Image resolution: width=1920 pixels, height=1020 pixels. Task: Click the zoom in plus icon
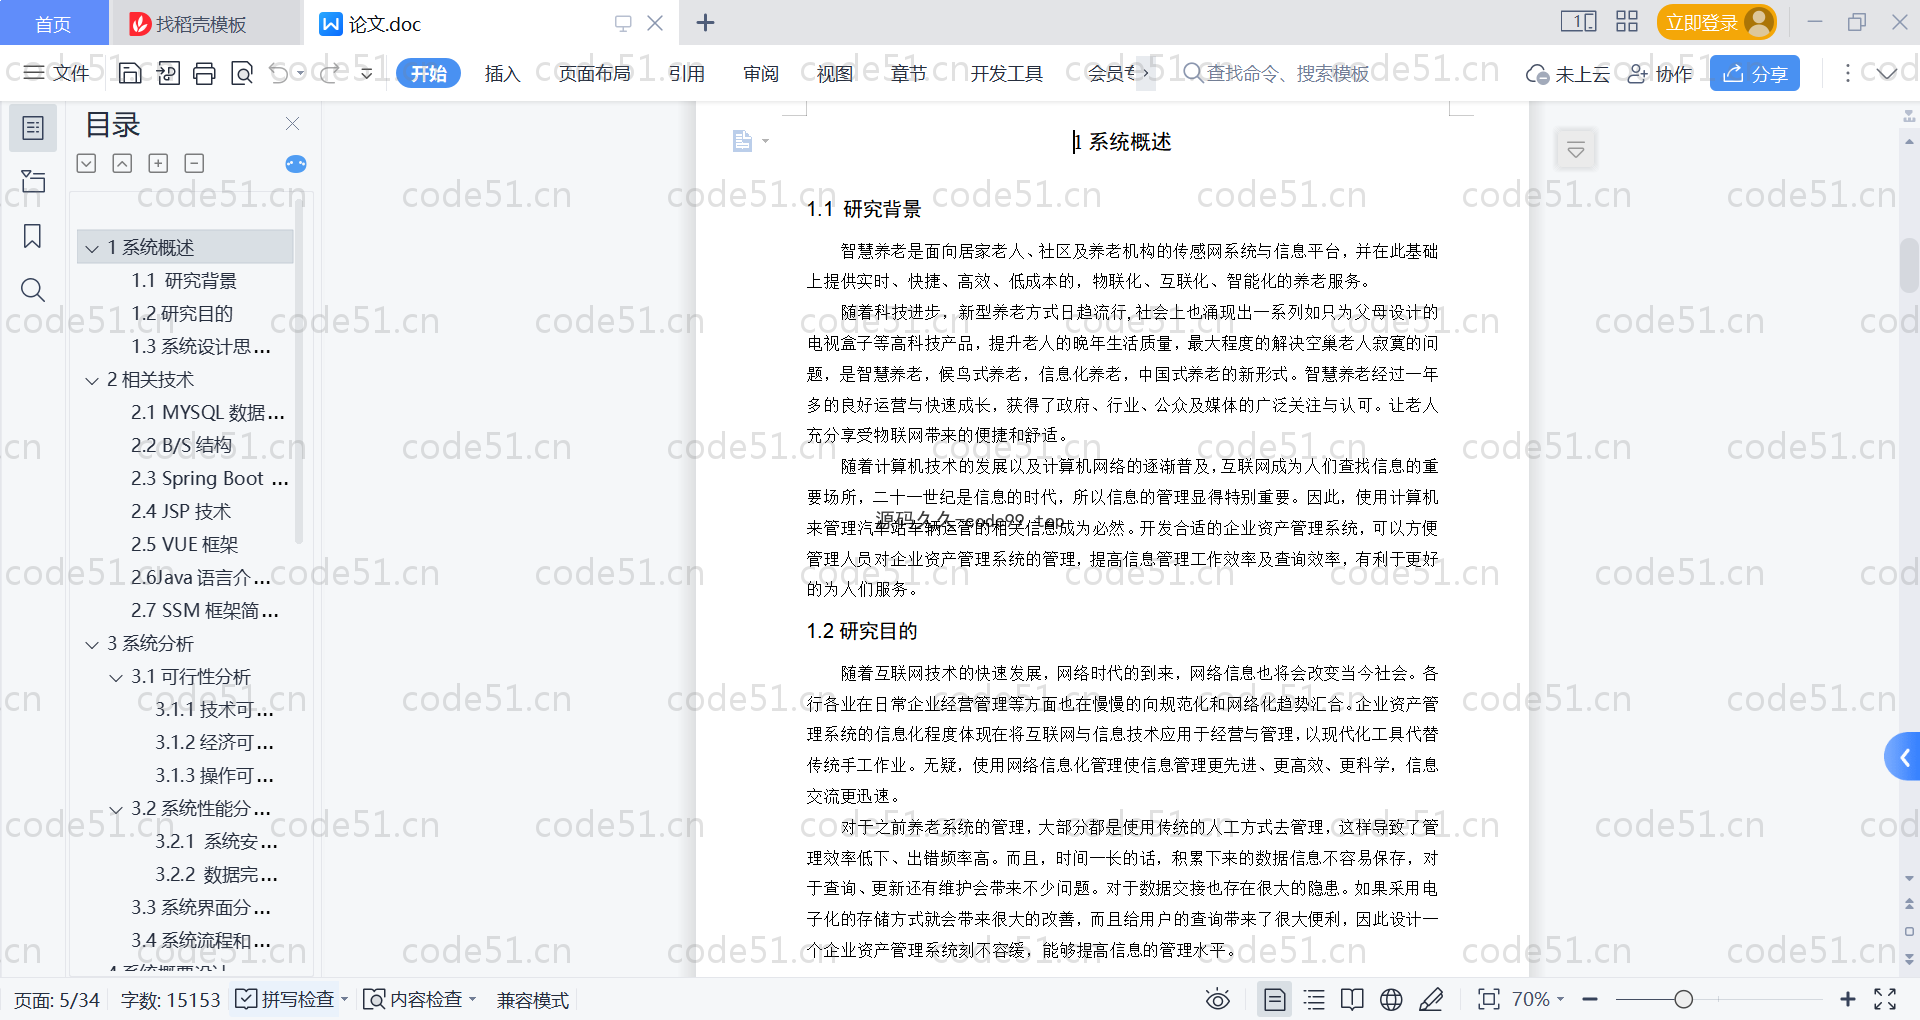(1847, 999)
